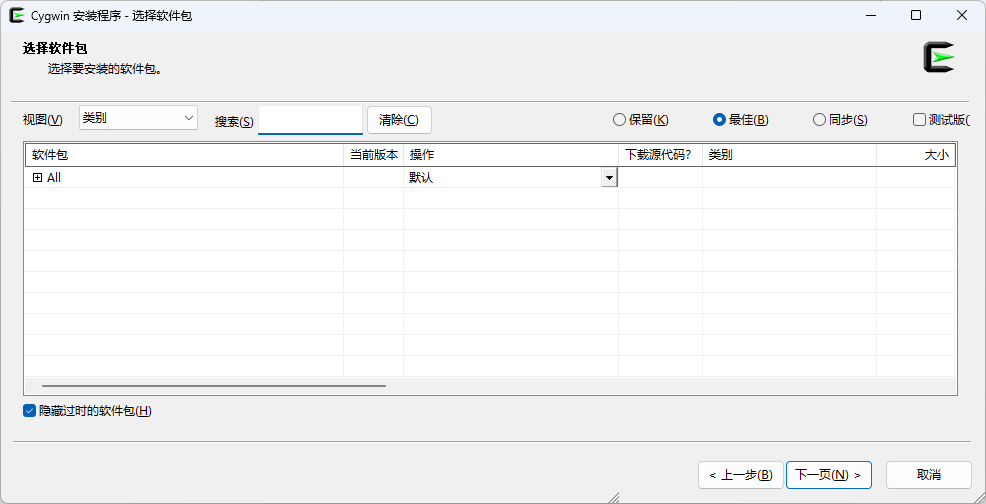
Task: Click the 操作 column header
Action: click(511, 155)
